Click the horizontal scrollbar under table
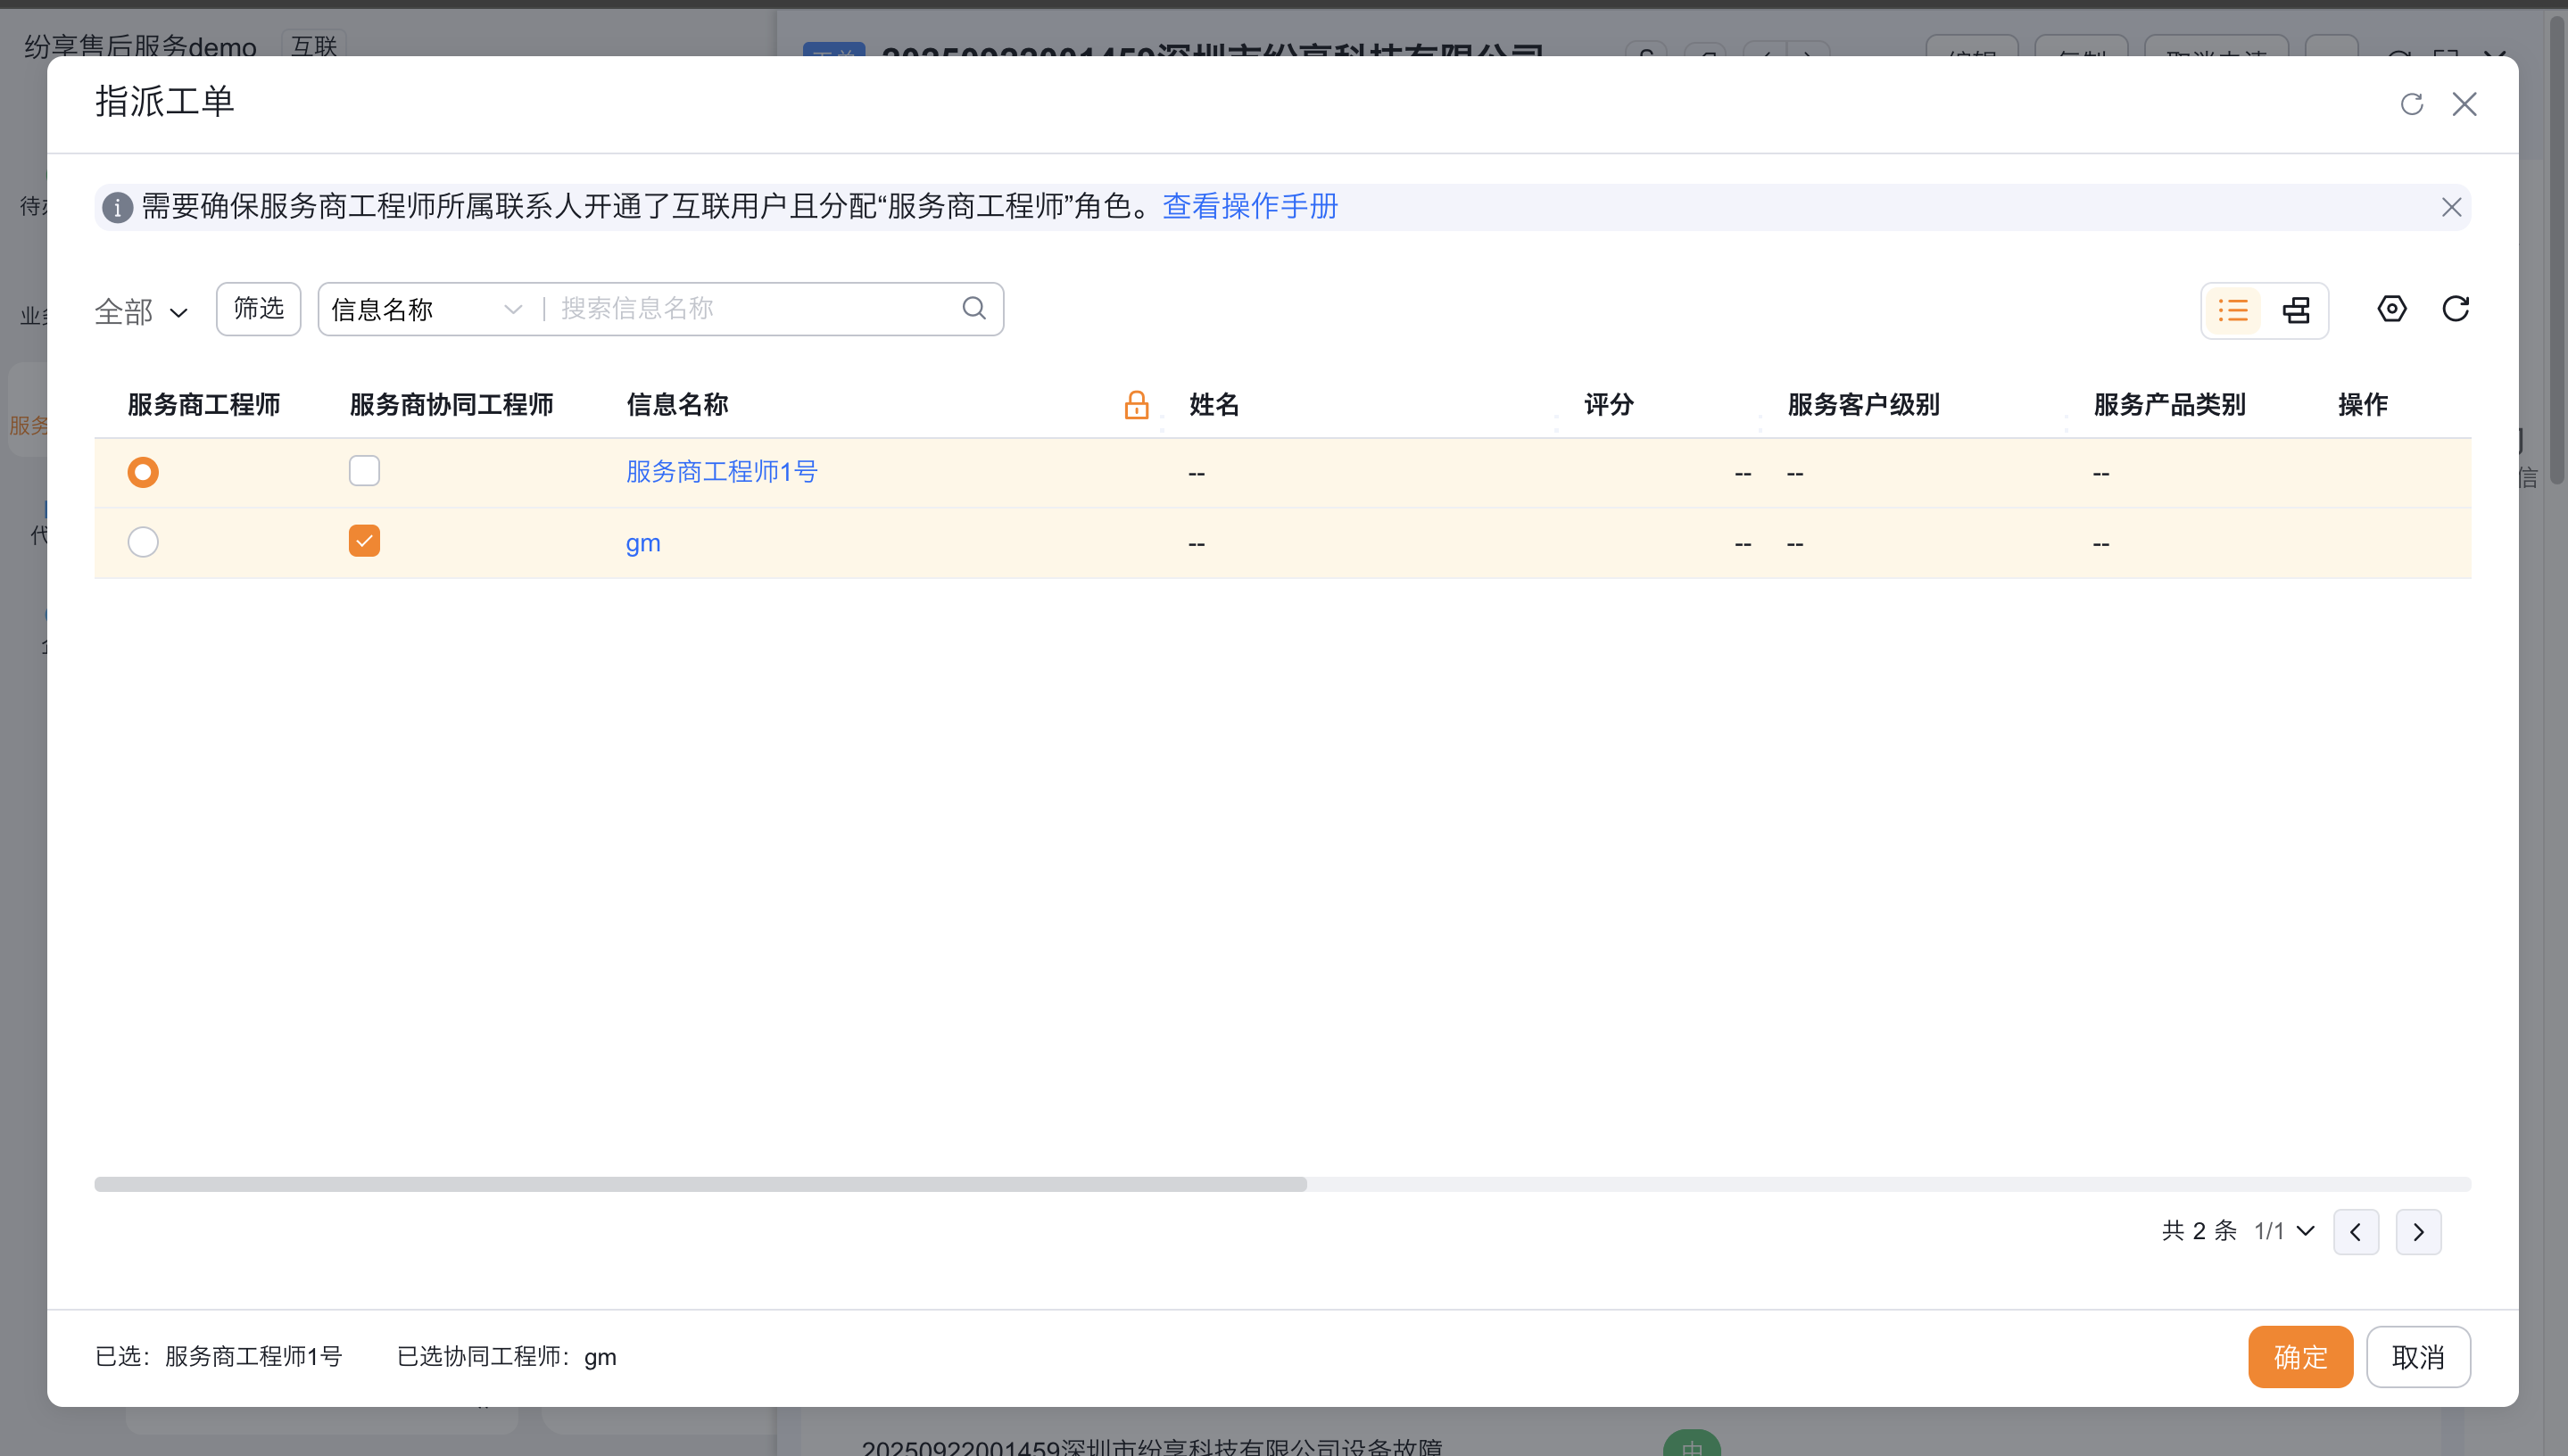2568x1456 pixels. point(700,1184)
